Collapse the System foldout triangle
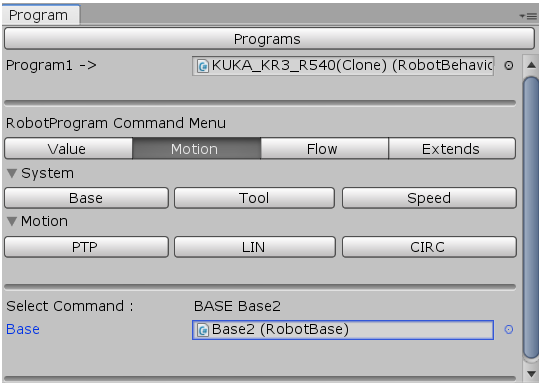The height and width of the screenshot is (383, 539). click(x=12, y=173)
